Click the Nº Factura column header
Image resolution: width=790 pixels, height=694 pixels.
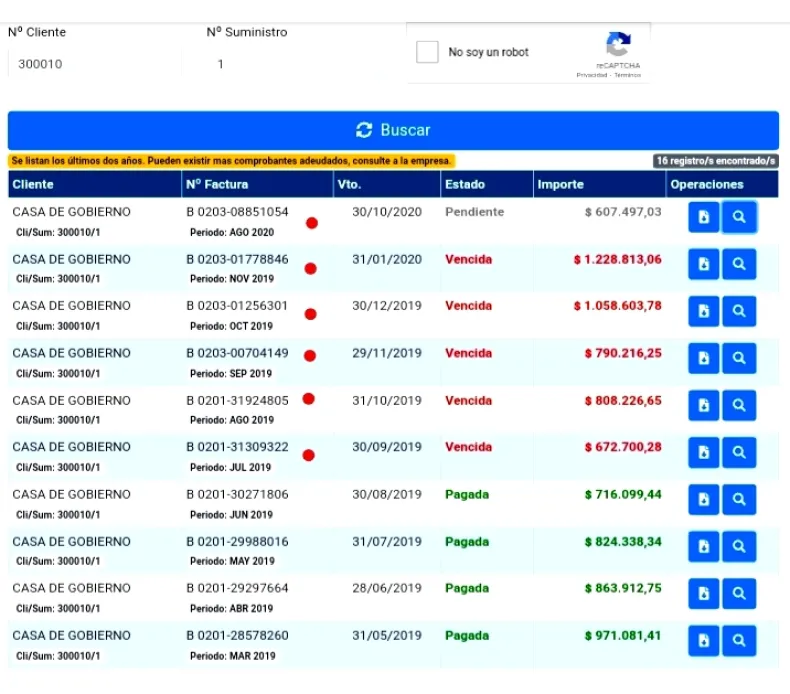pyautogui.click(x=217, y=184)
